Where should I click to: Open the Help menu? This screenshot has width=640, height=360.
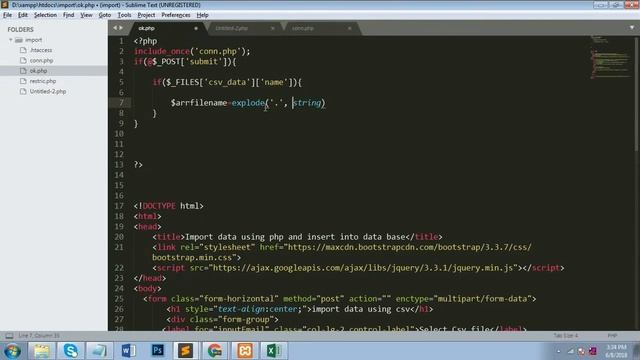202,15
